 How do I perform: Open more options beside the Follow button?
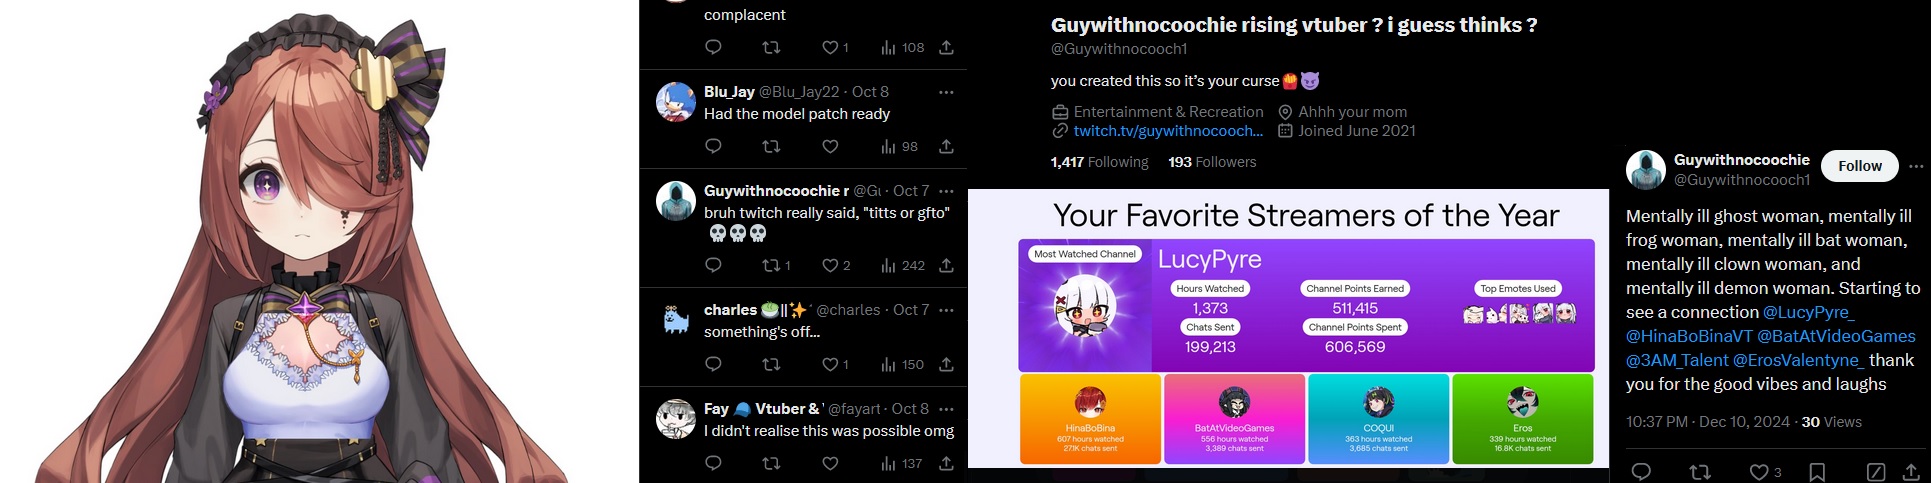click(x=1916, y=166)
